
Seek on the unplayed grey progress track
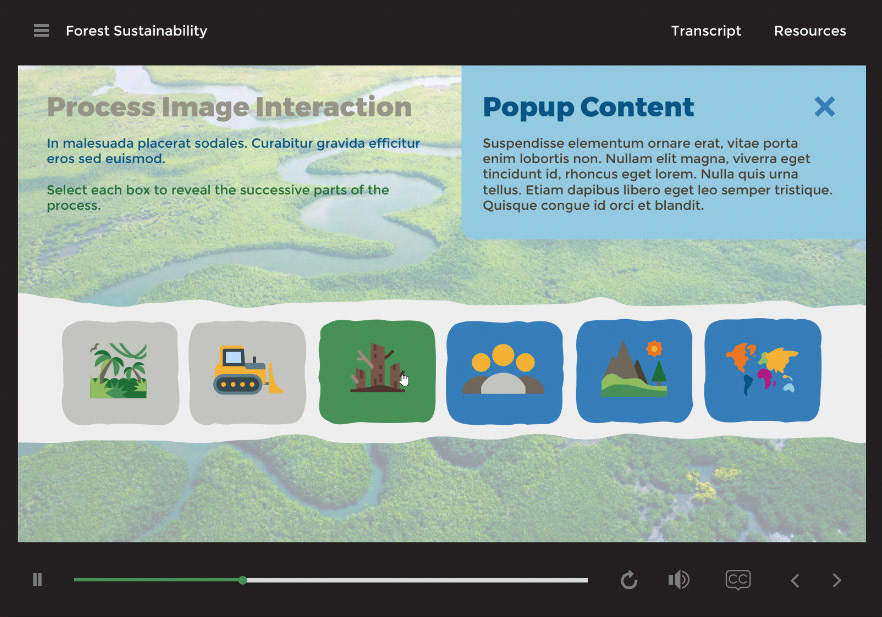tap(417, 580)
